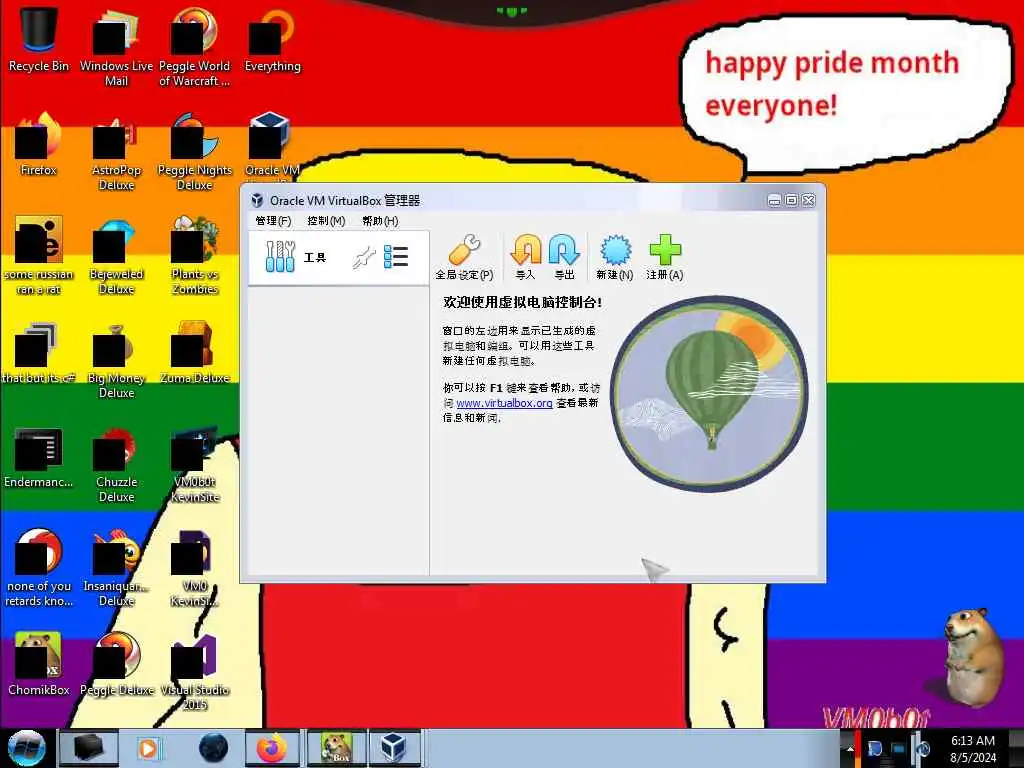Image resolution: width=1024 pixels, height=768 pixels.
Task: Select the Plants vs Zombies icon
Action: (195, 256)
